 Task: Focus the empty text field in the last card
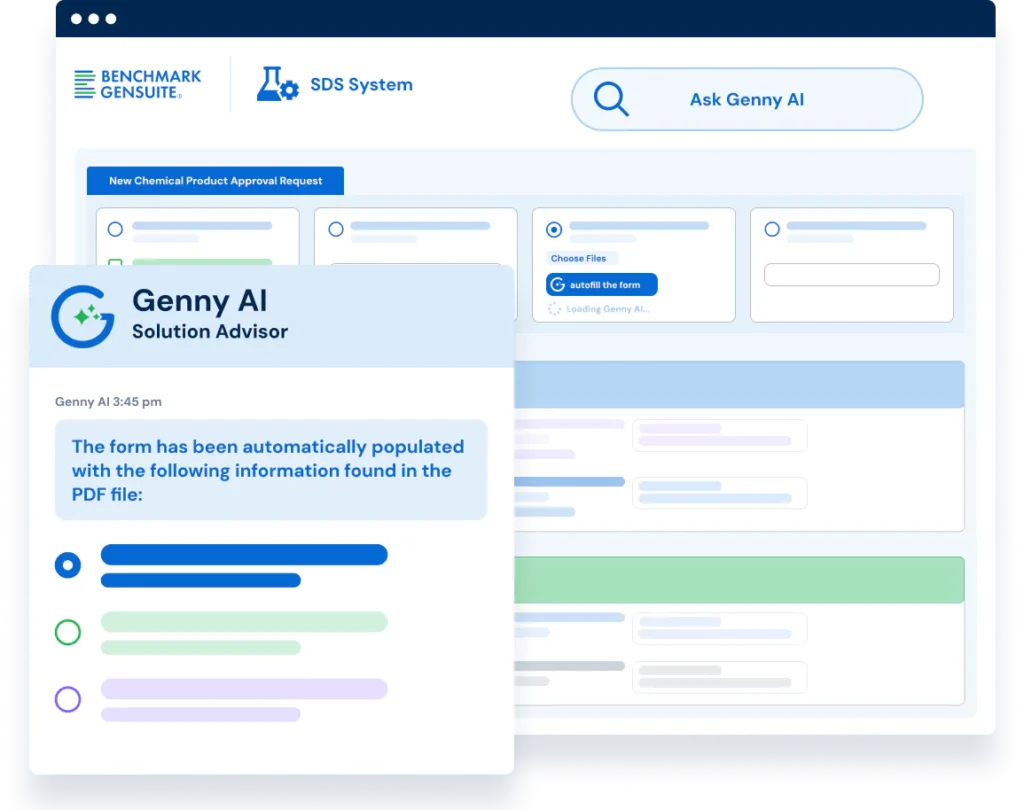(x=852, y=274)
